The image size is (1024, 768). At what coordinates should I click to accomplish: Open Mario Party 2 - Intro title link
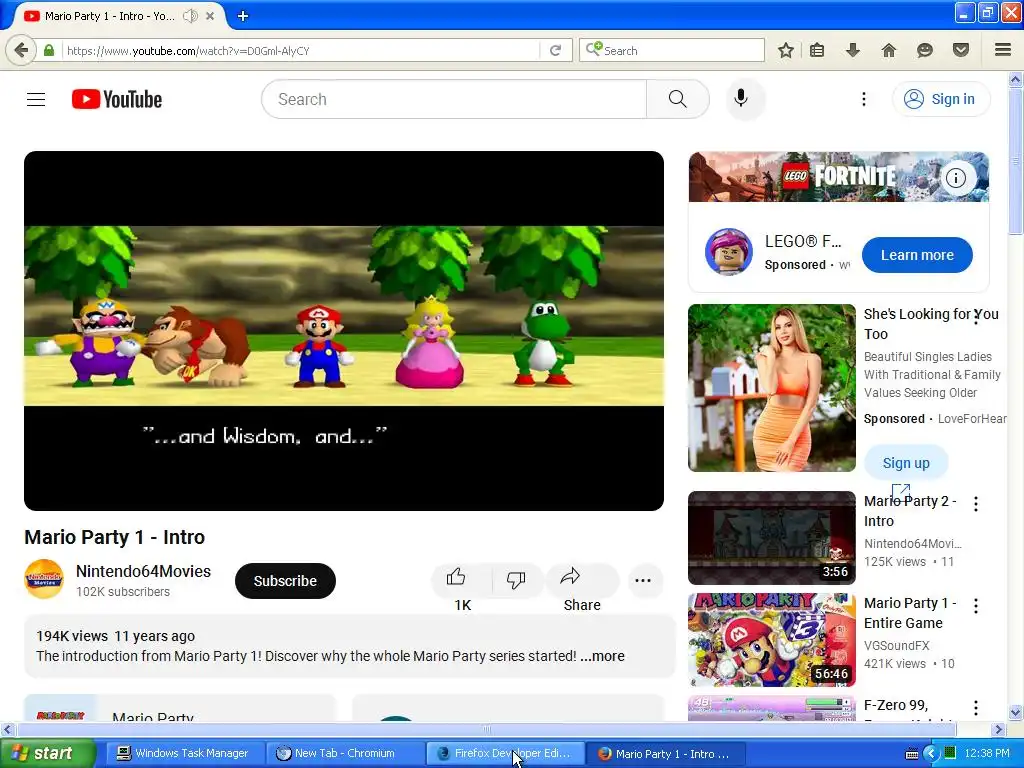[x=910, y=511]
